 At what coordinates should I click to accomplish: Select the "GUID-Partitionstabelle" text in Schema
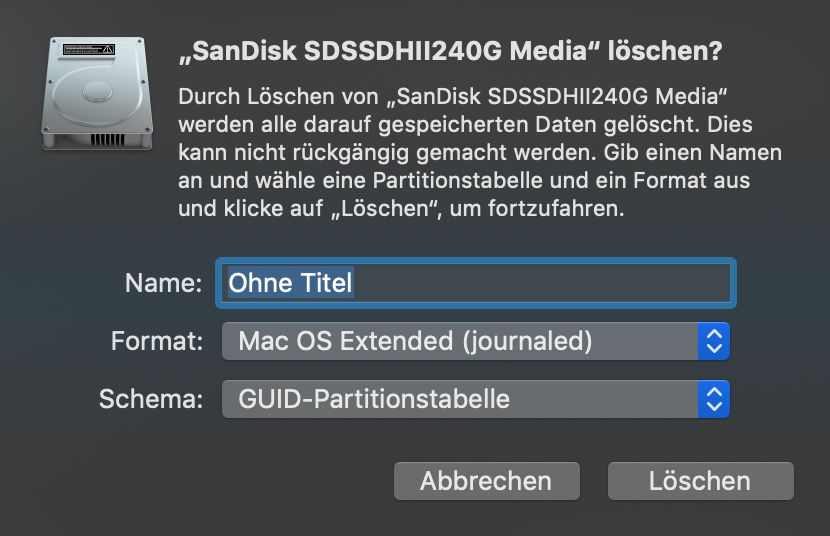[x=374, y=400]
